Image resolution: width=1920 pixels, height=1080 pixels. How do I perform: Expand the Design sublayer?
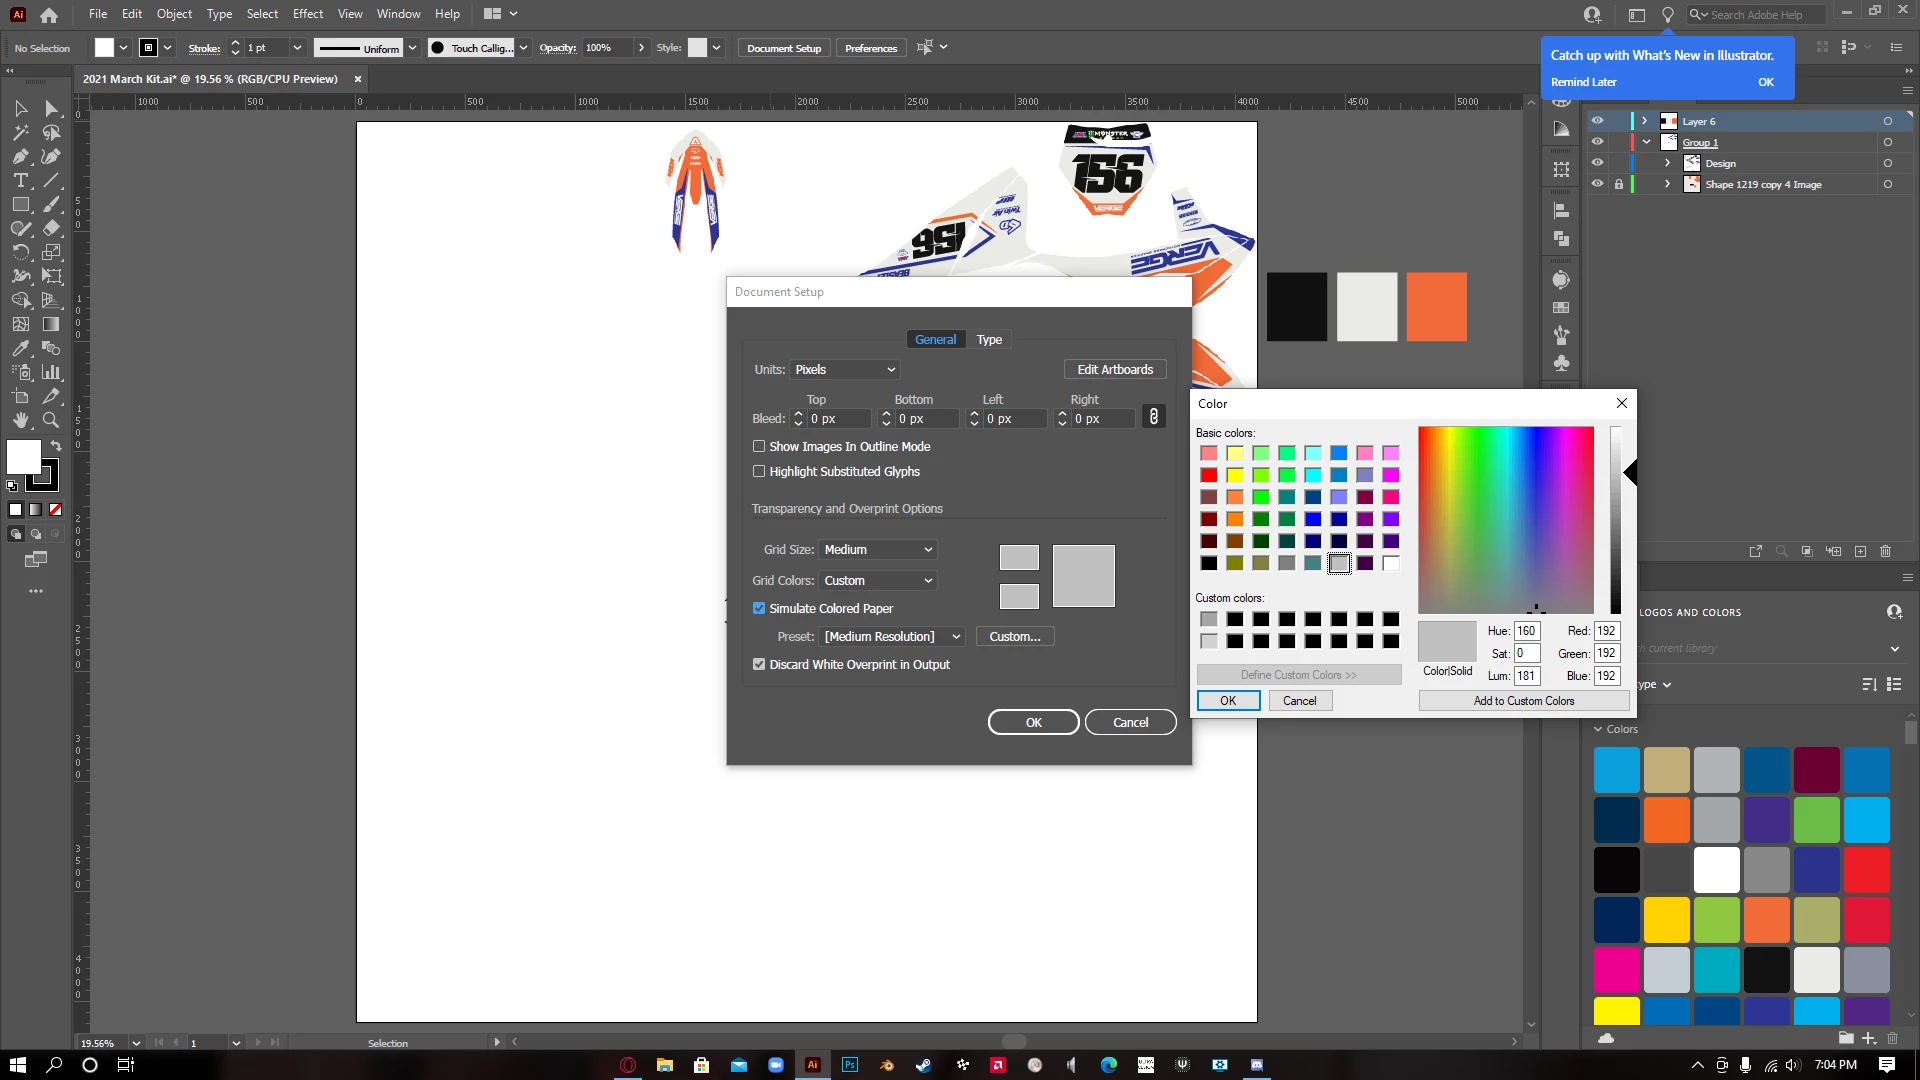1667,163
